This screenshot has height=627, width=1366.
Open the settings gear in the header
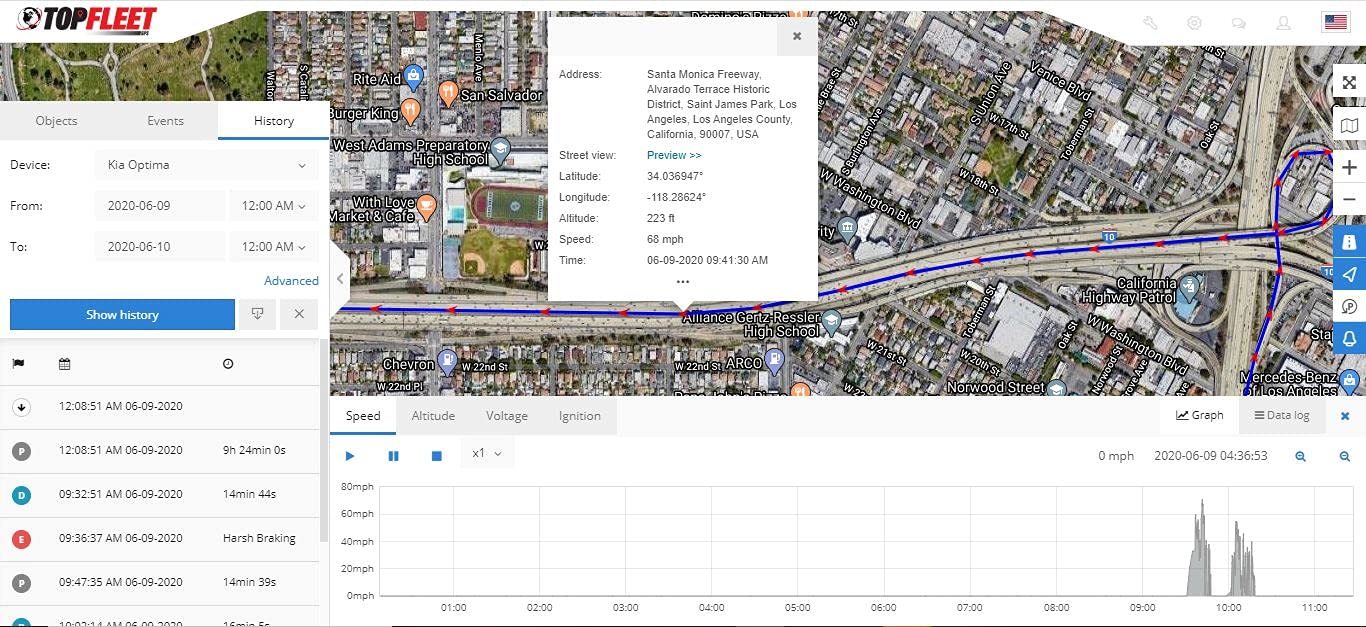(x=1194, y=23)
